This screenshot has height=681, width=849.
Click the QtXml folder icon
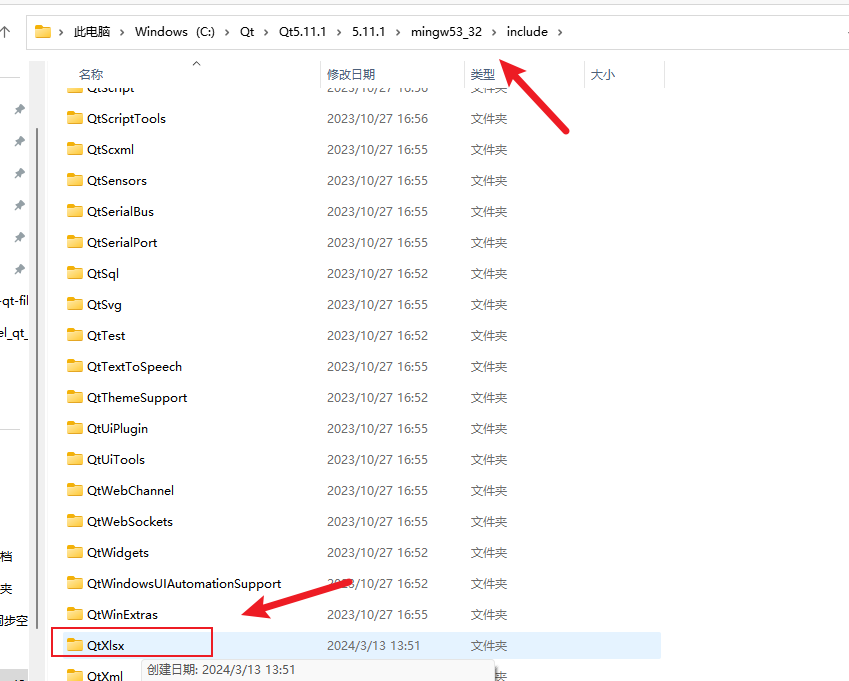[75, 675]
